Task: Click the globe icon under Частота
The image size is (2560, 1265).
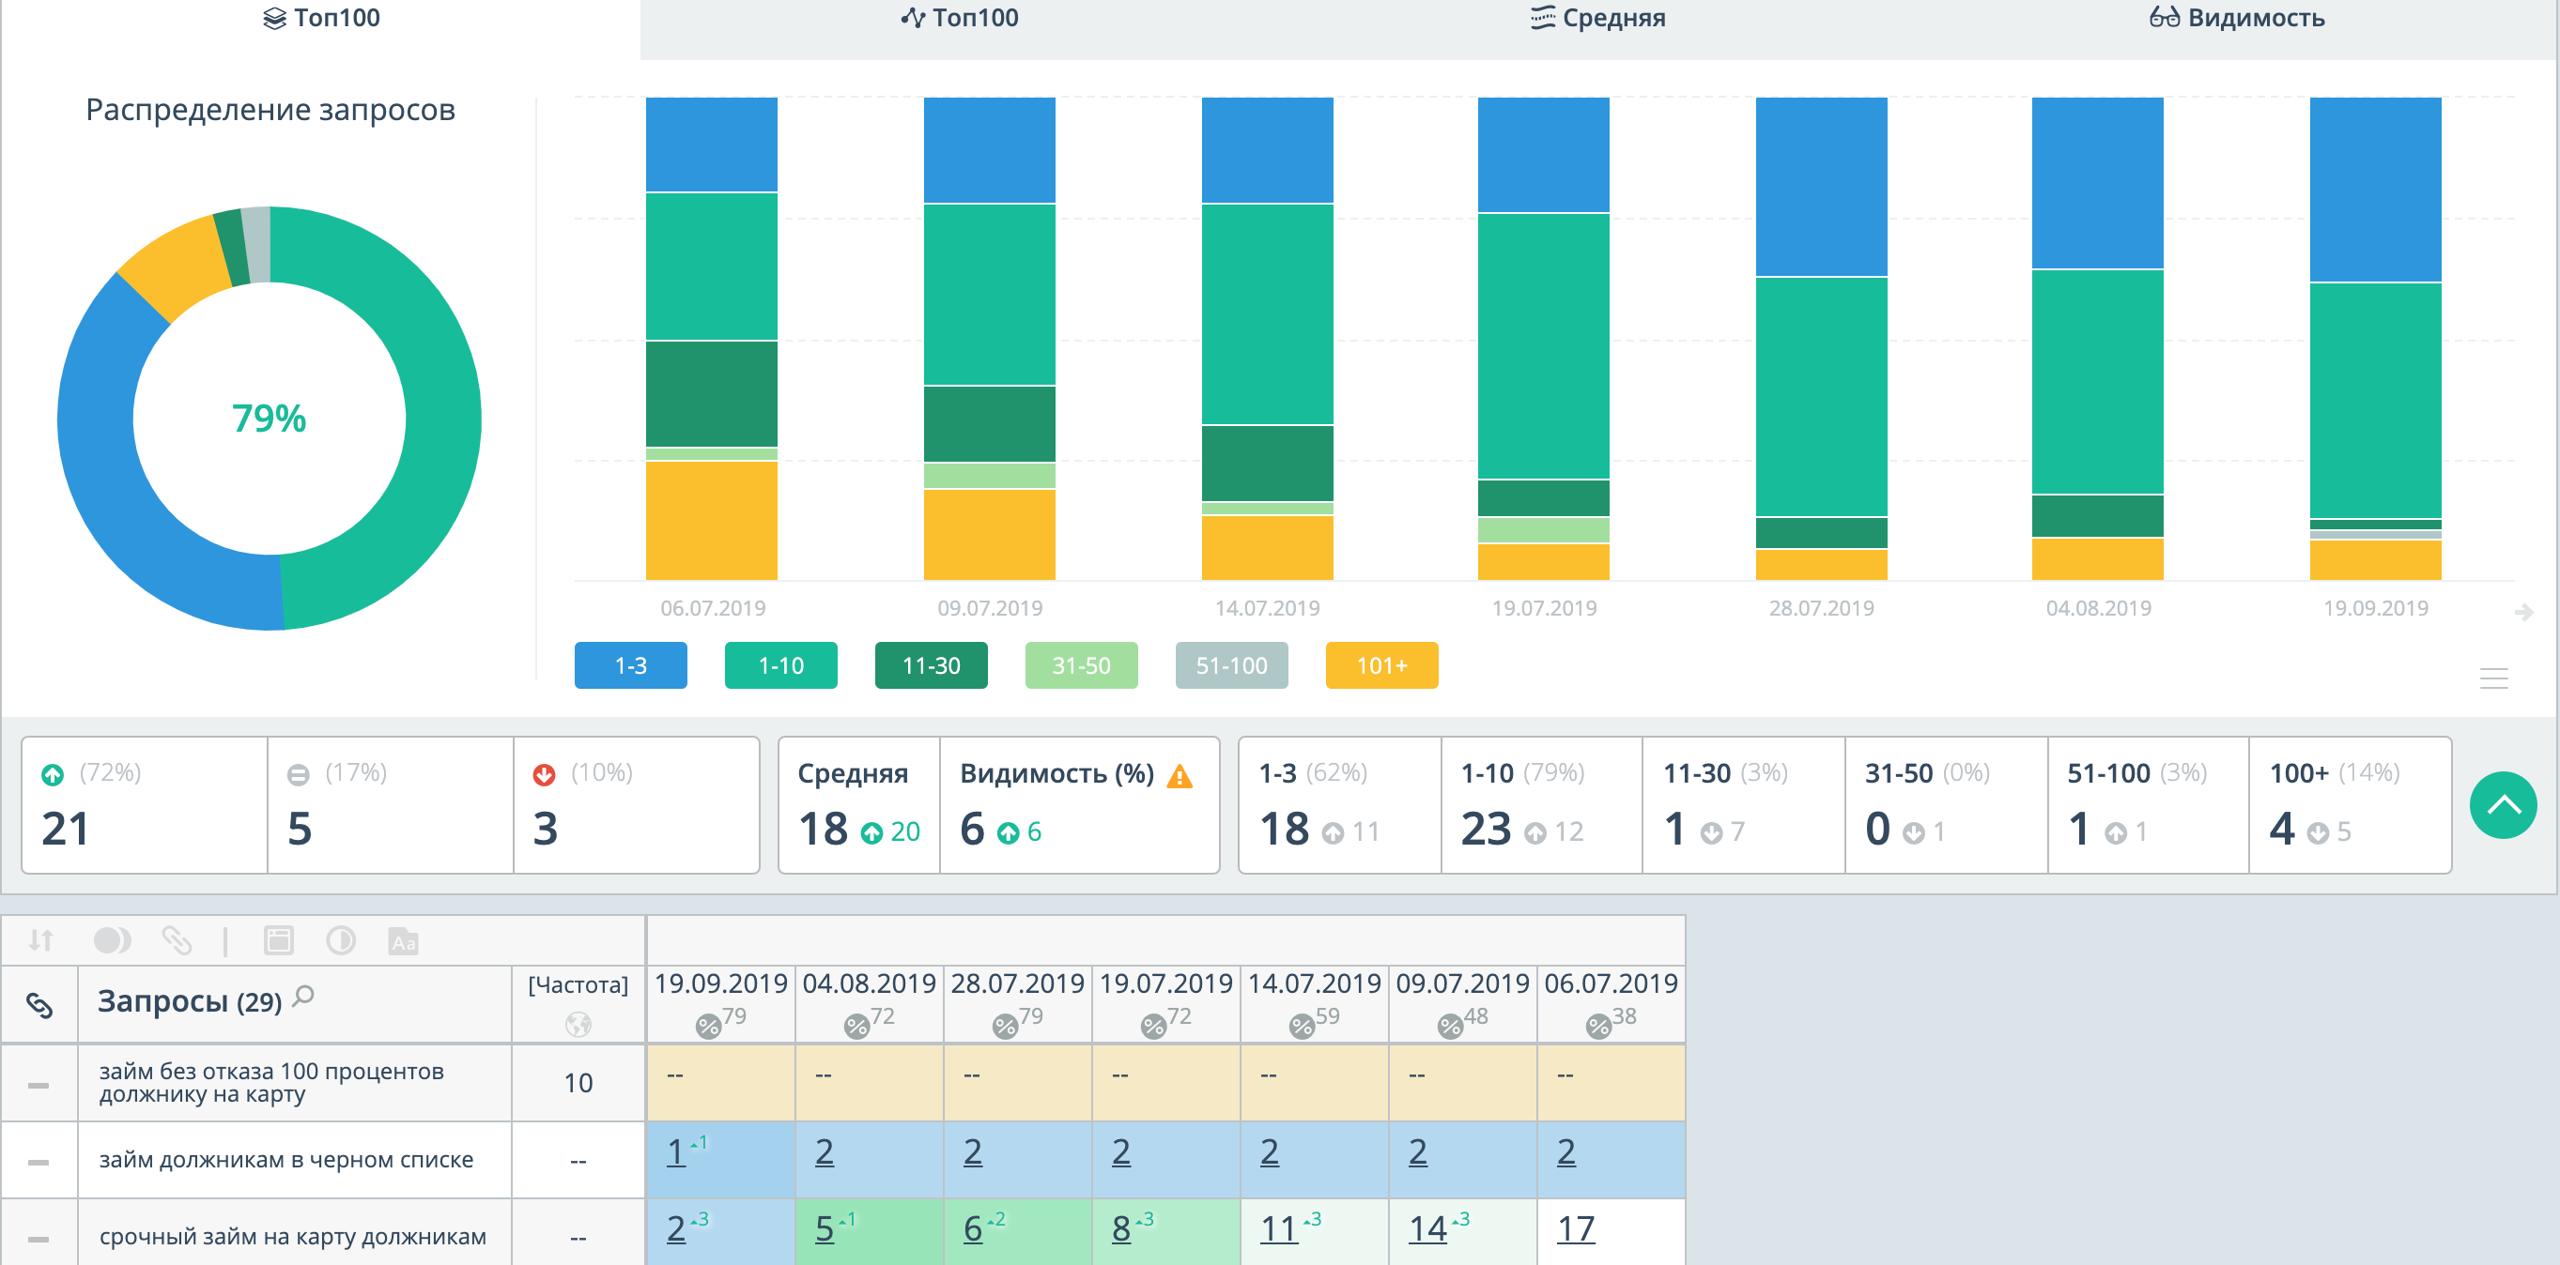Action: click(578, 1024)
